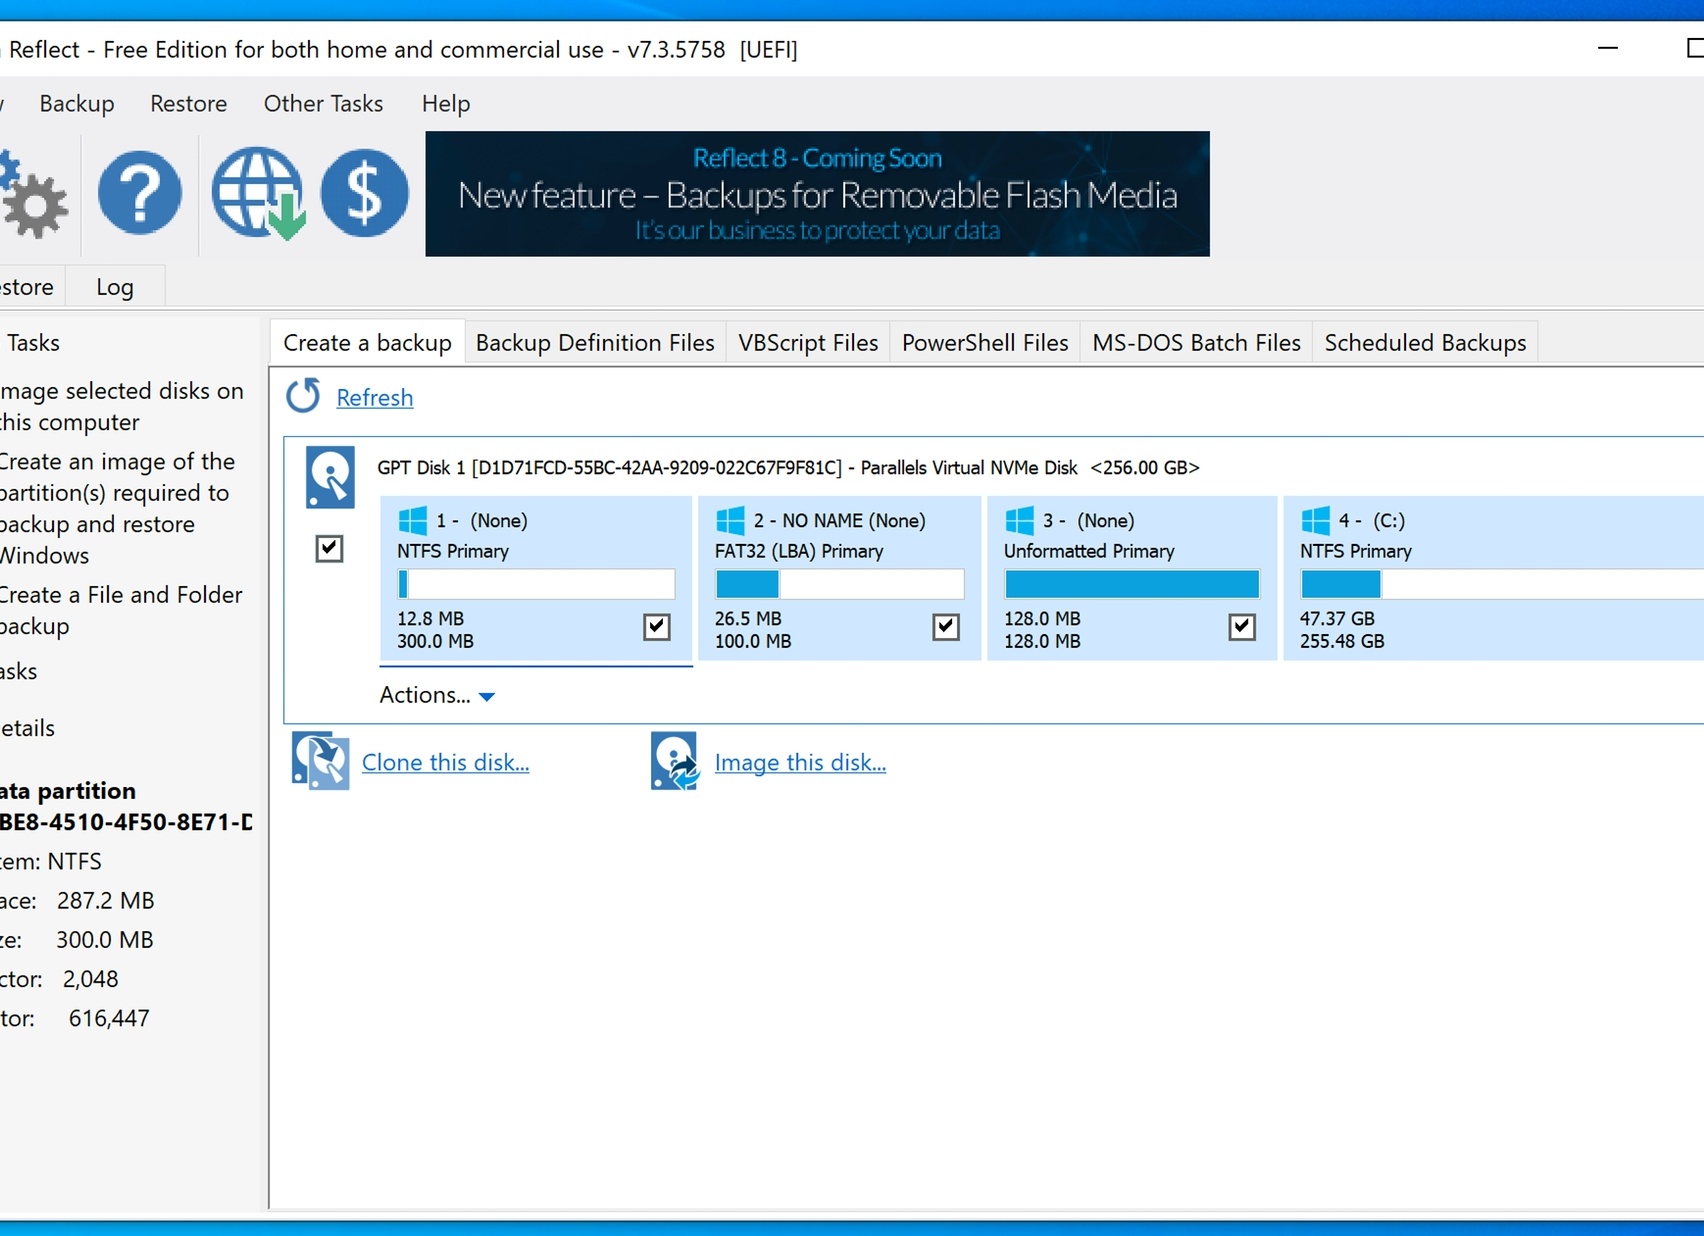The height and width of the screenshot is (1236, 1704).
Task: Toggle the whole GPT Disk 1 checkbox
Action: [329, 548]
